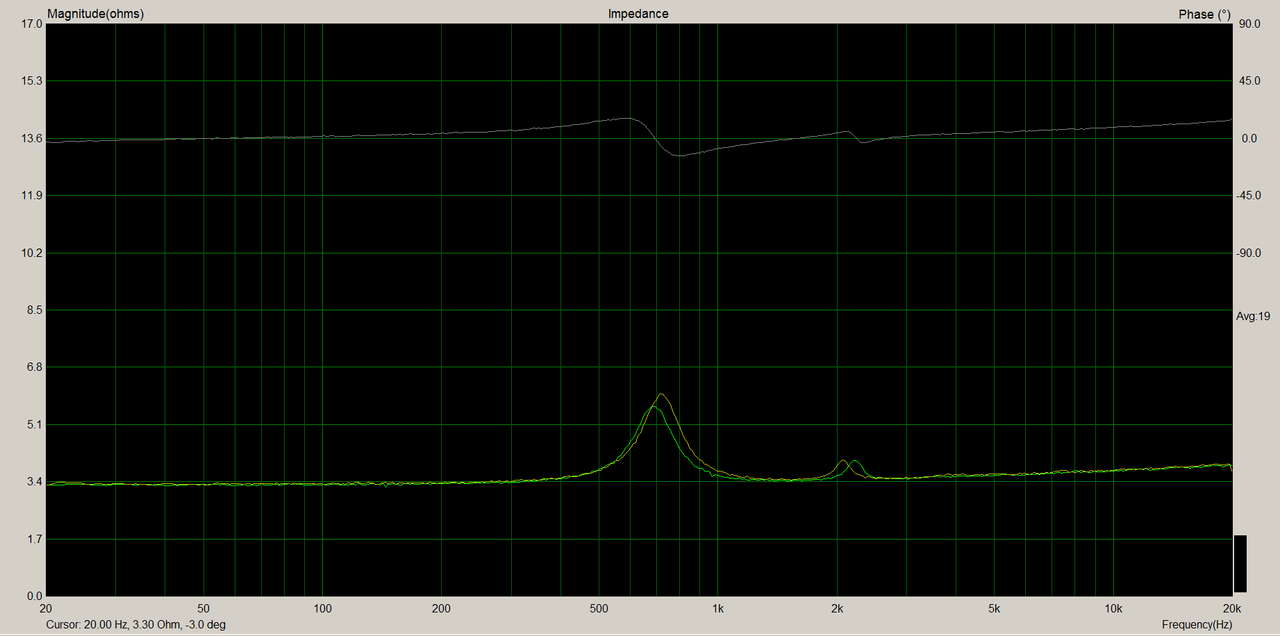The height and width of the screenshot is (636, 1280).
Task: Click the black level bar at bottom right
Action: 1241,564
